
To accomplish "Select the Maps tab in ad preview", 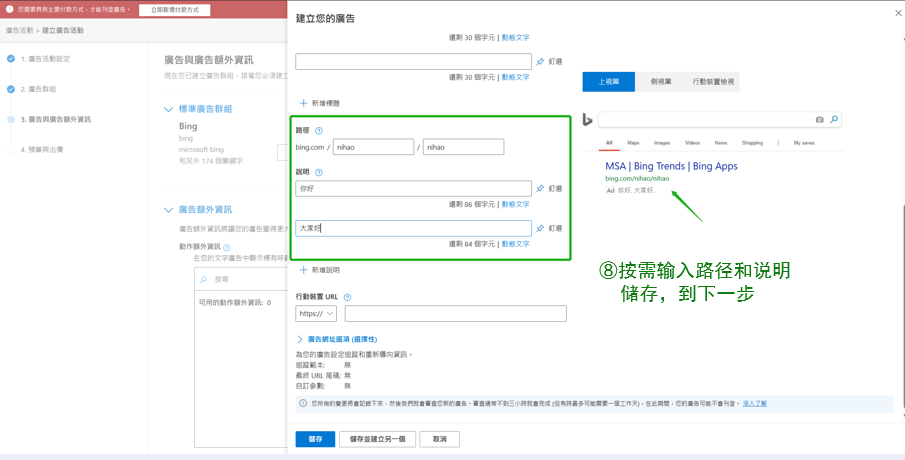I will (633, 143).
